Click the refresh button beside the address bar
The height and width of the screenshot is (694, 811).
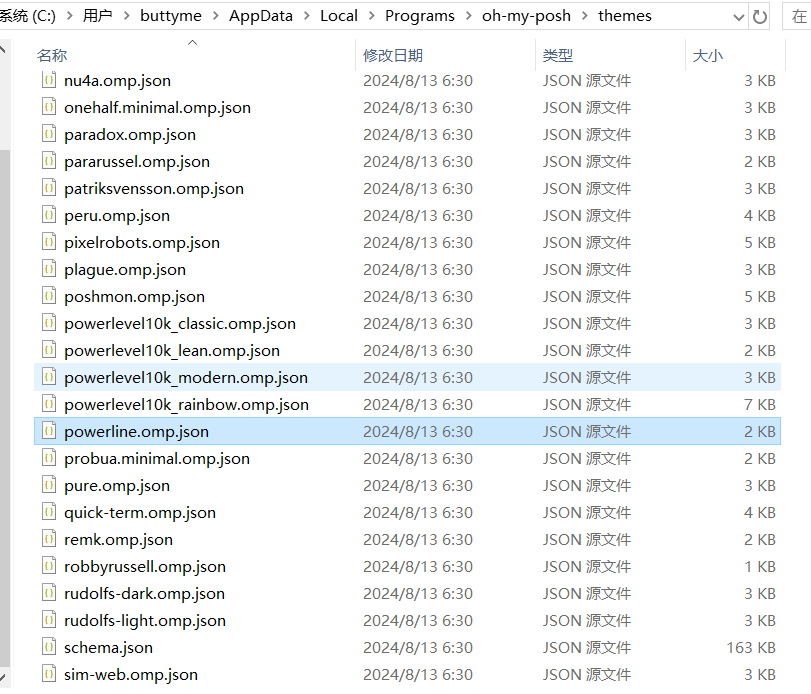(x=761, y=17)
